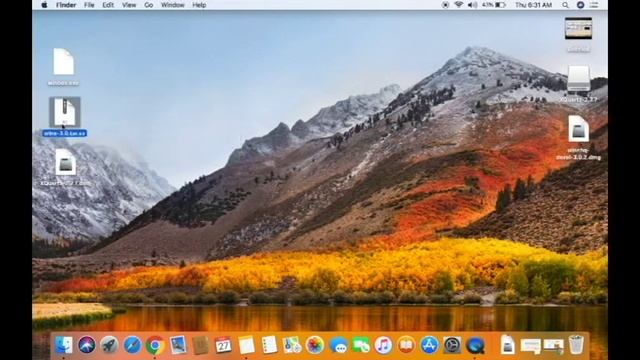Screen dimensions: 640x360
Task: Open Contacts book icon in Dock
Action: pyautogui.click(x=201, y=345)
